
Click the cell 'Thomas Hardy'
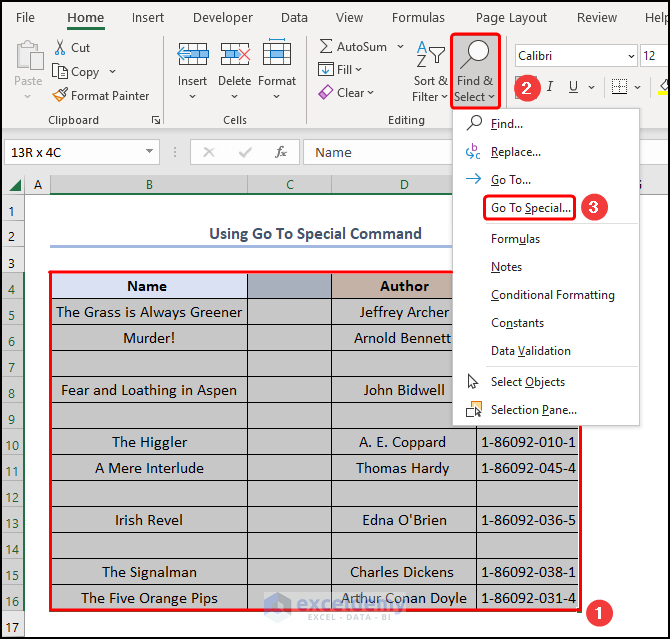(x=403, y=468)
